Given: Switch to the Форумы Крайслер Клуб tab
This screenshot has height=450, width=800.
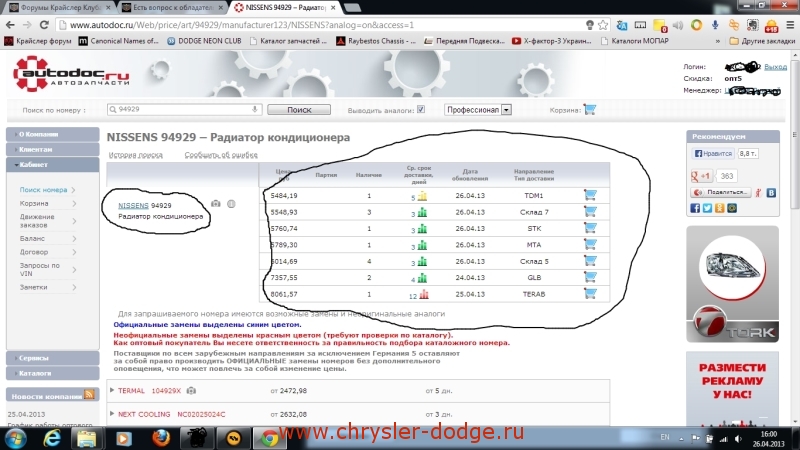Looking at the screenshot, I should [60, 7].
